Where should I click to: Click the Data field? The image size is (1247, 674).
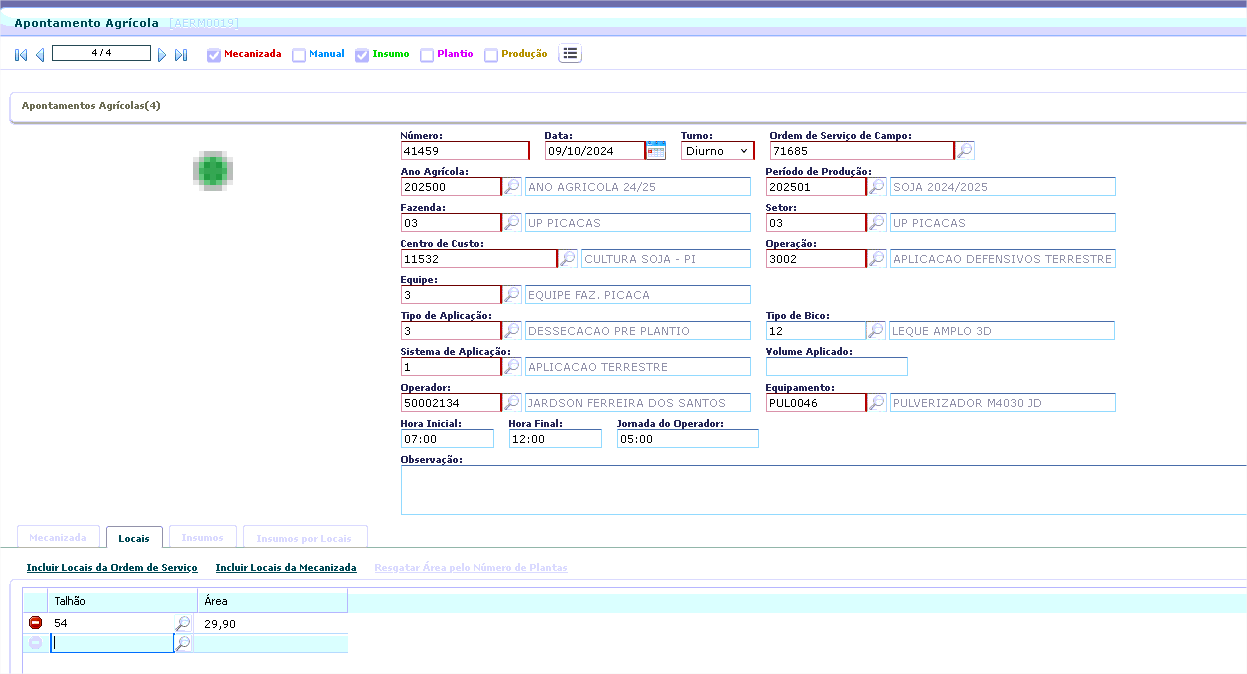[x=594, y=151]
